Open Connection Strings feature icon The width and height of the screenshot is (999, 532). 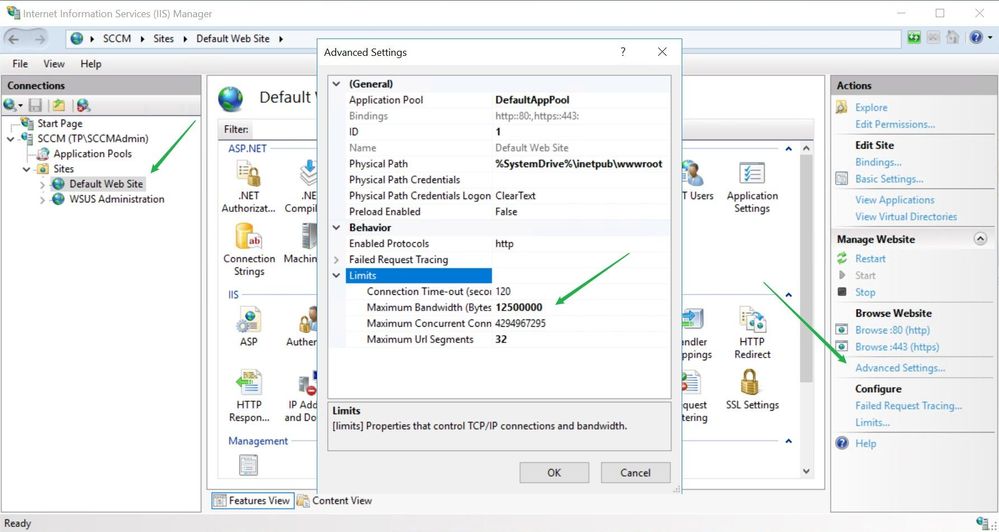coord(248,236)
